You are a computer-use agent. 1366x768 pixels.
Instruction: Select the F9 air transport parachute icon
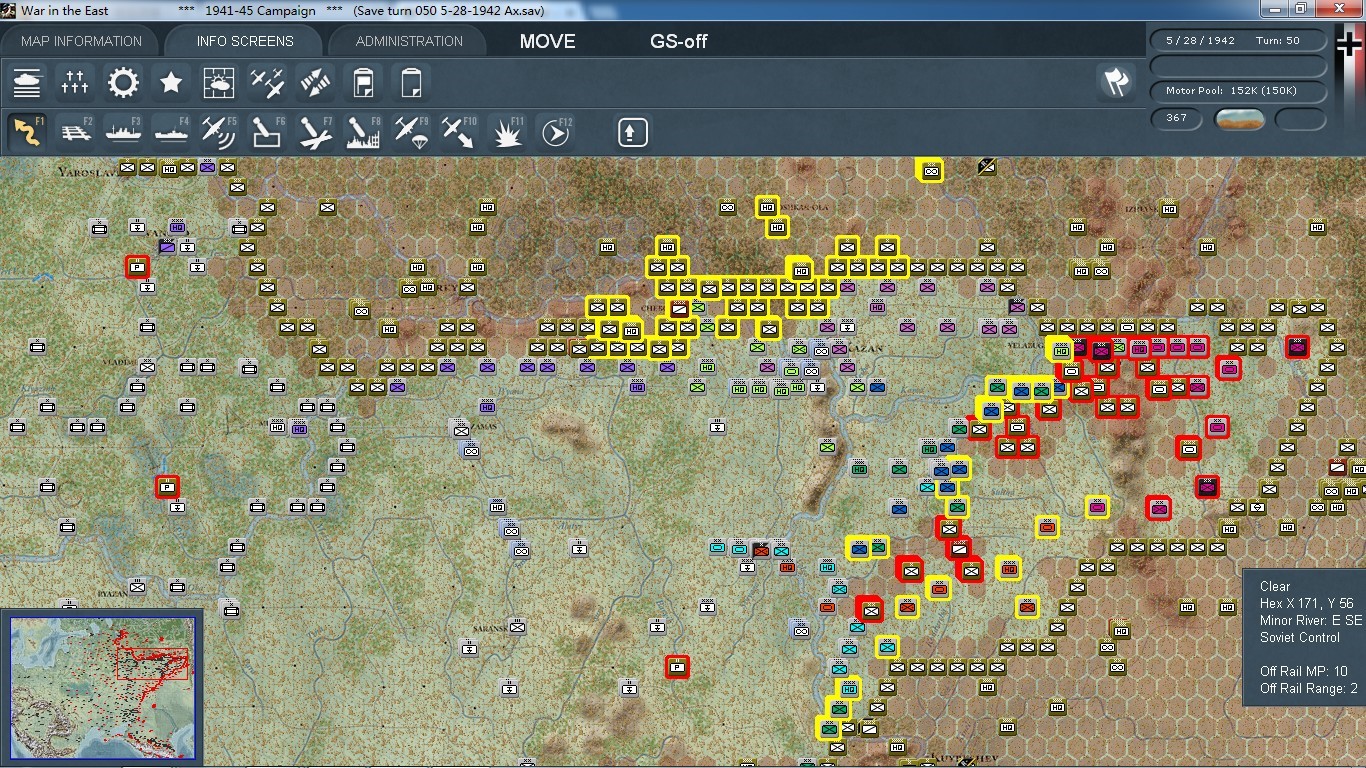tap(411, 132)
